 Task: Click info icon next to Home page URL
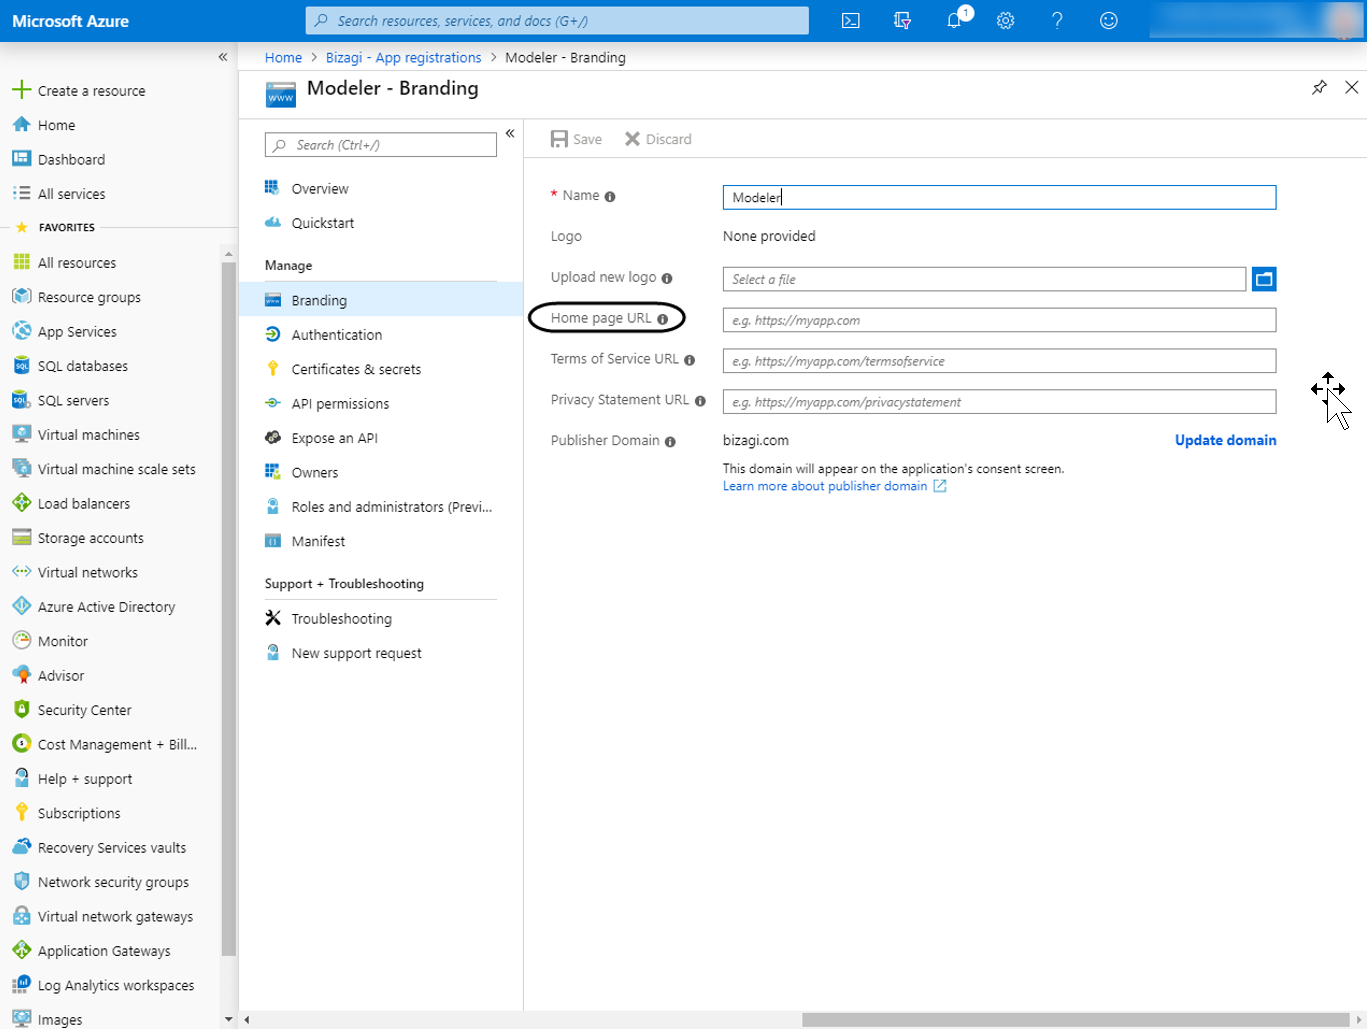tap(662, 319)
